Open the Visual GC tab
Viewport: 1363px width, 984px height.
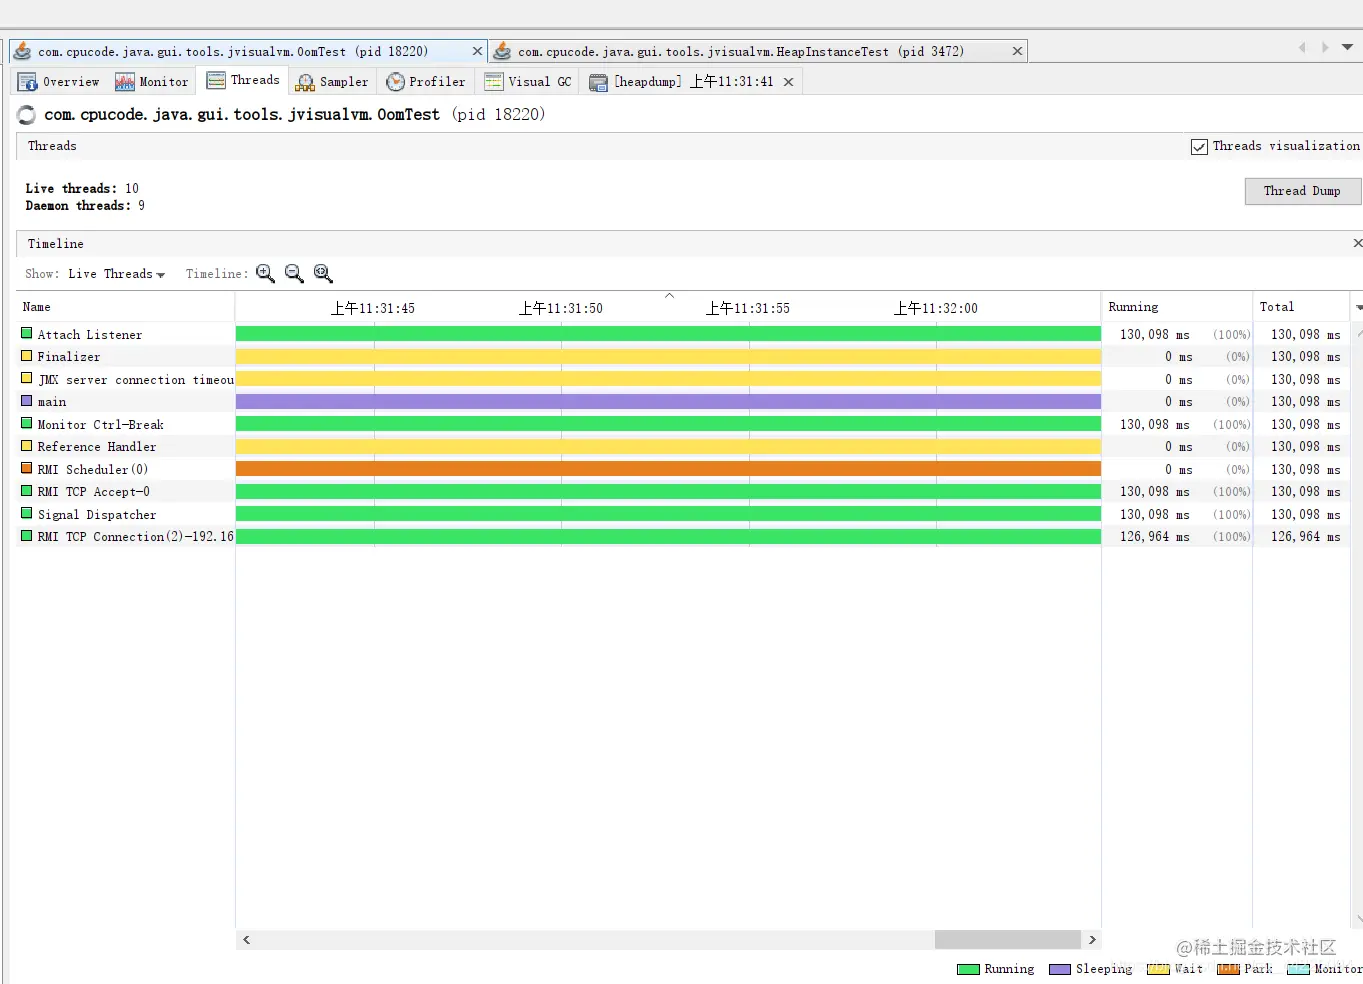tap(528, 82)
